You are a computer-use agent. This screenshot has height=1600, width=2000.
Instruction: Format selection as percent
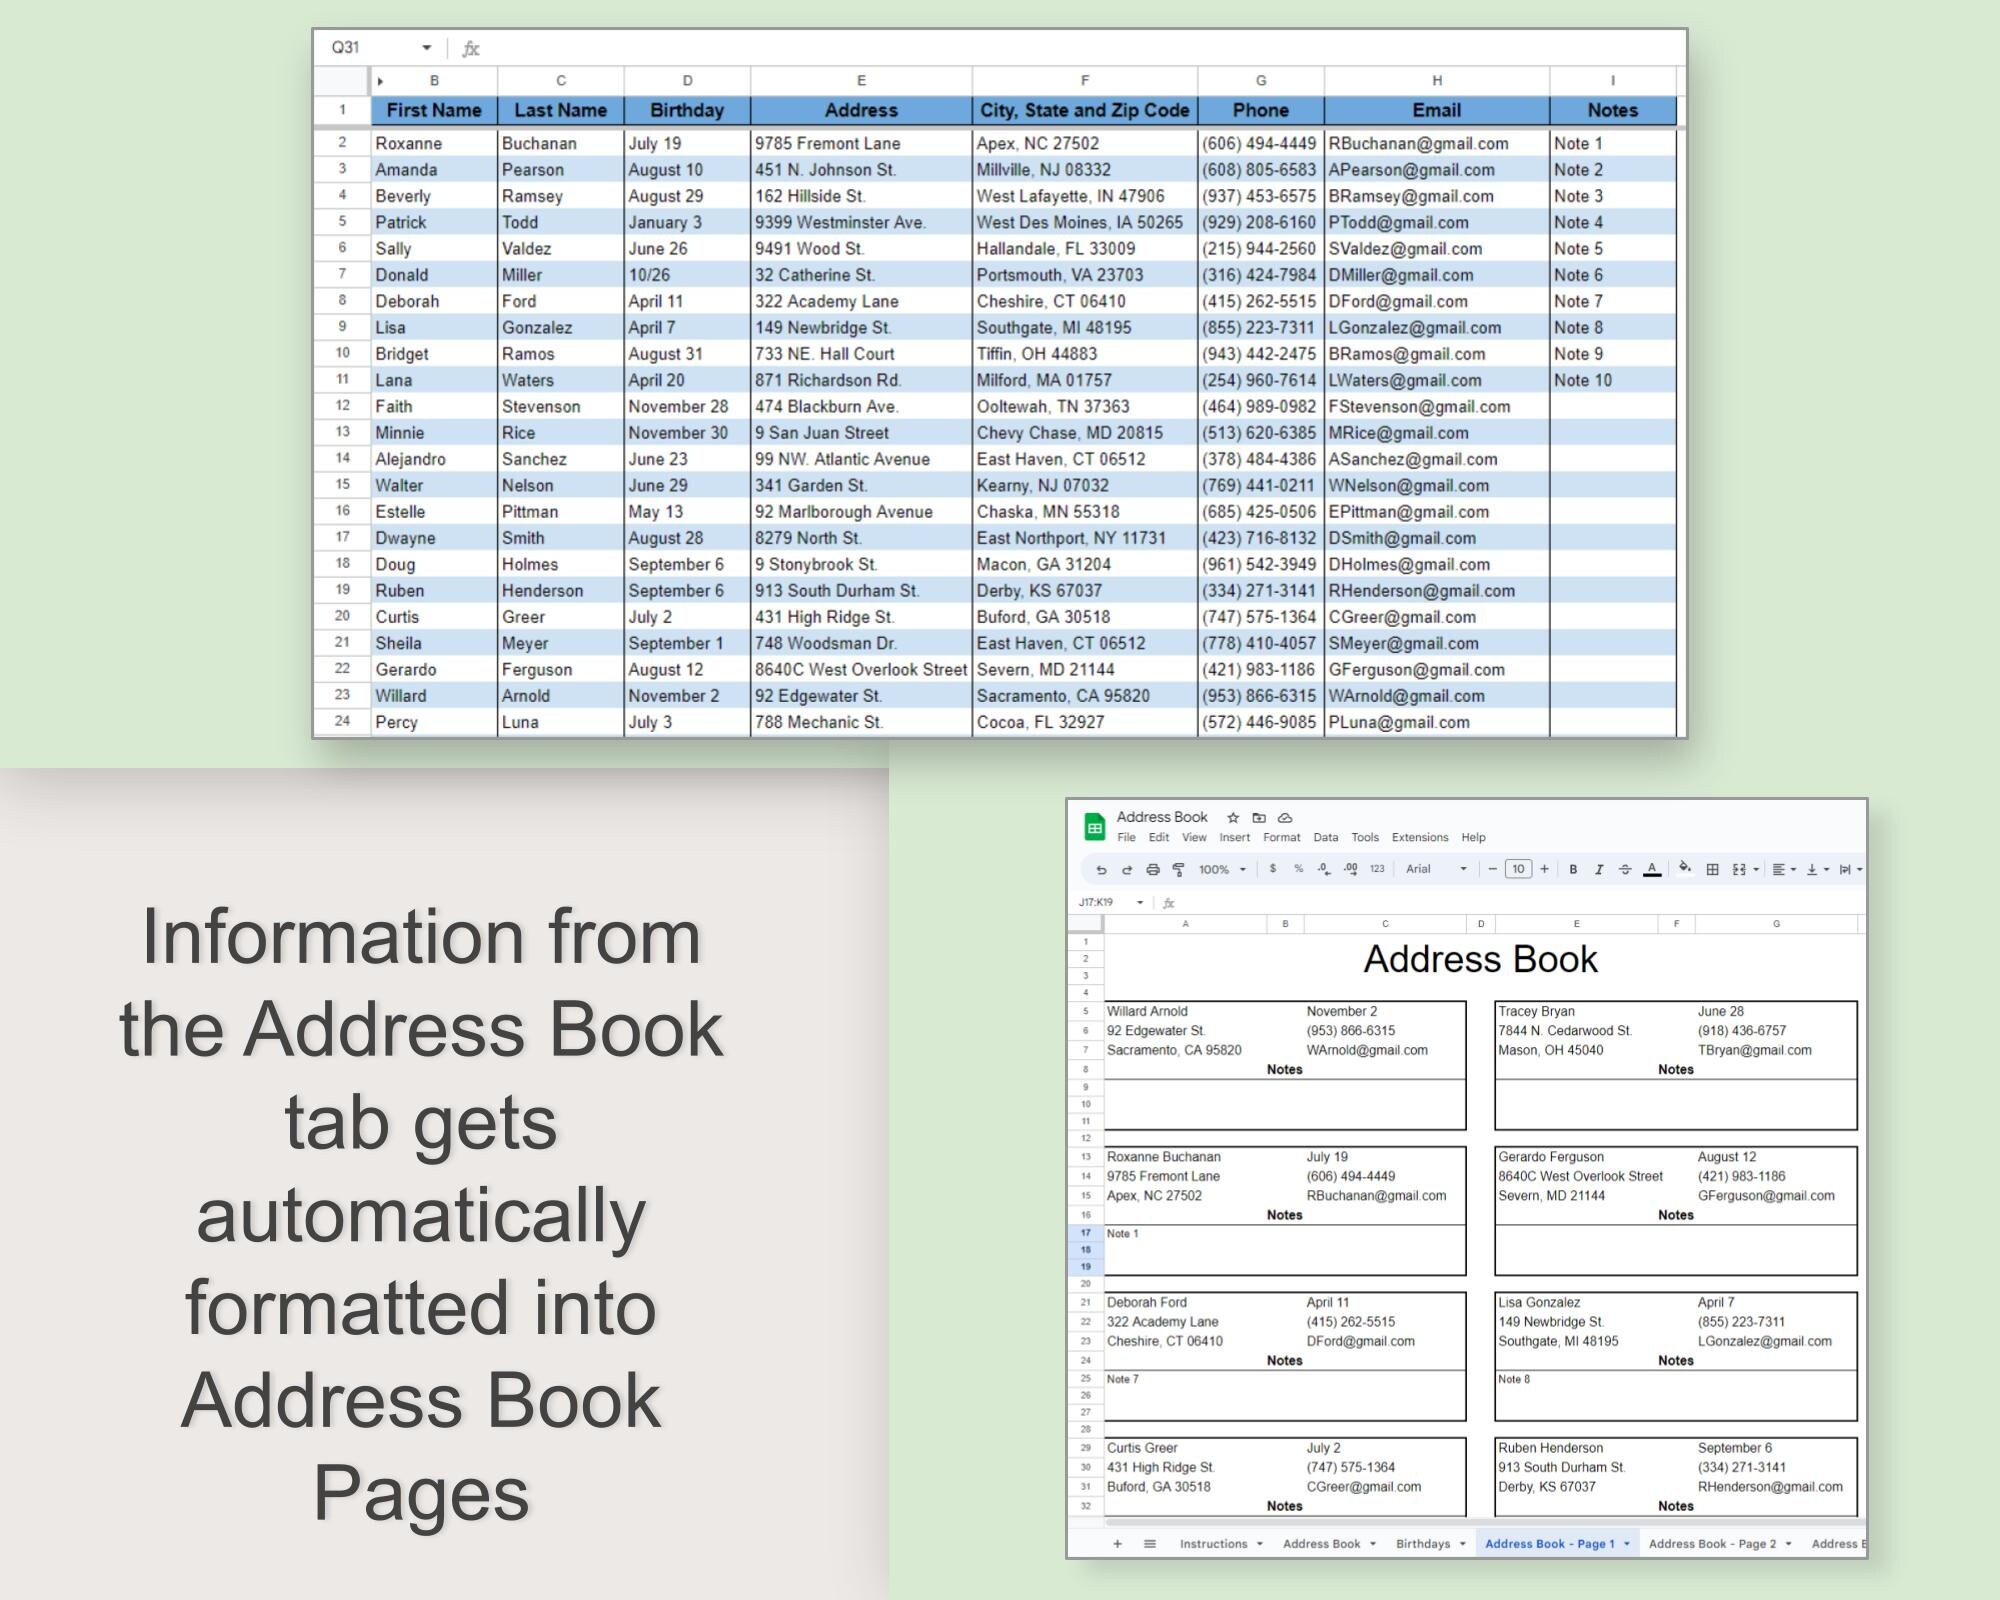pyautogui.click(x=1298, y=868)
